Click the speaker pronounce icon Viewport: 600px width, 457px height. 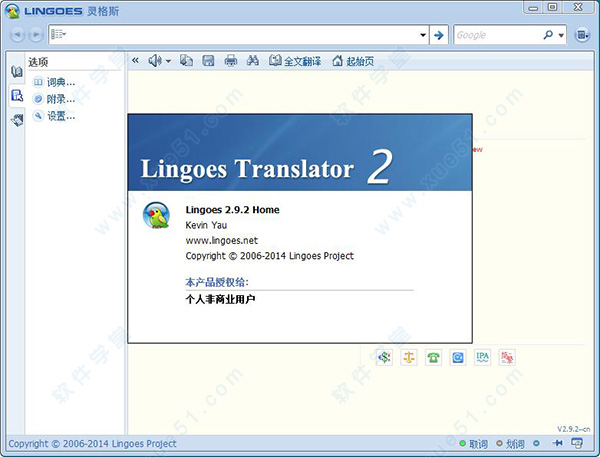tap(155, 60)
